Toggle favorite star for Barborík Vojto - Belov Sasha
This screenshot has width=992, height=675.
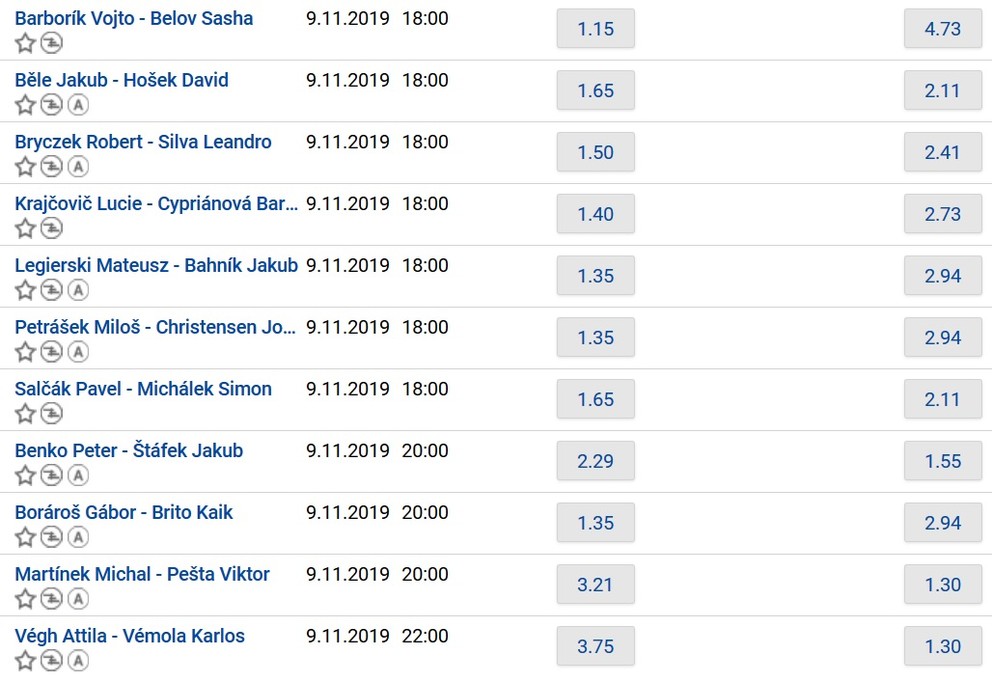pos(25,43)
